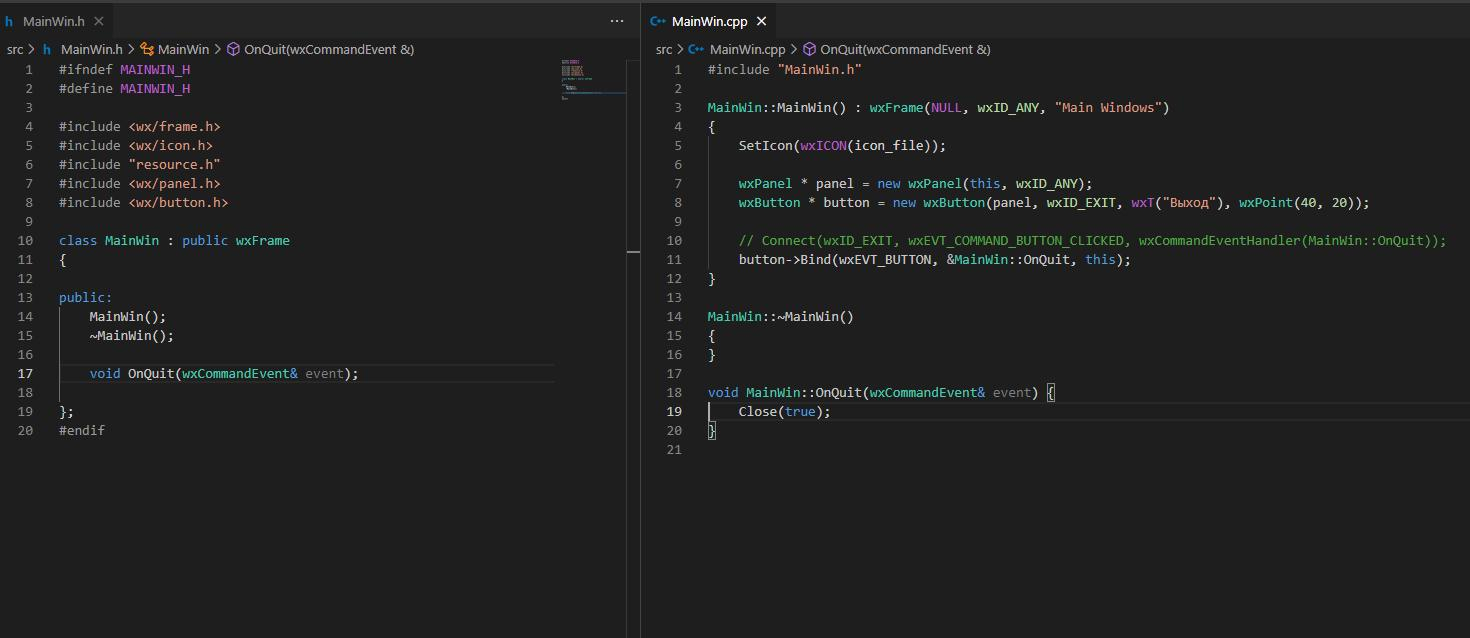Select line number 17 in MainWin.h
Viewport: 1470px width, 638px height.
[x=25, y=374]
